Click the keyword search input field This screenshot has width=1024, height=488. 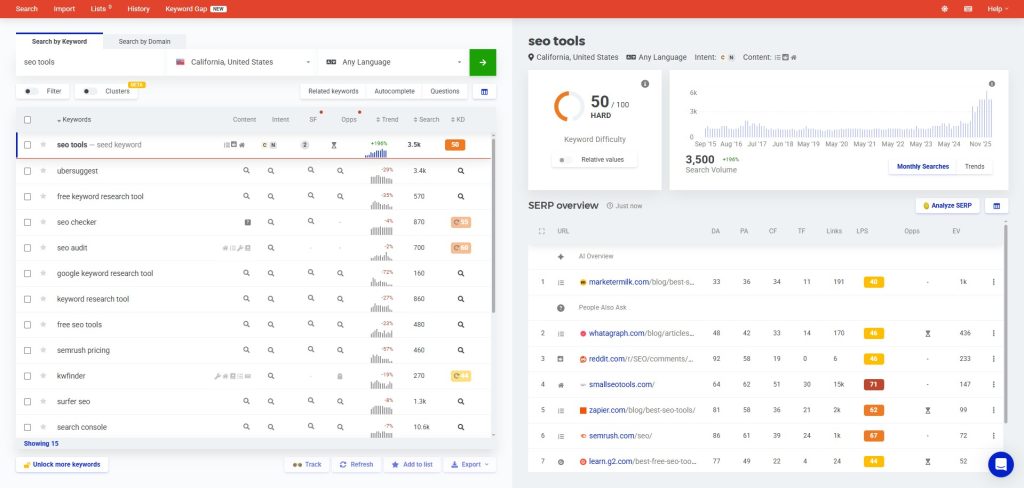click(x=91, y=62)
